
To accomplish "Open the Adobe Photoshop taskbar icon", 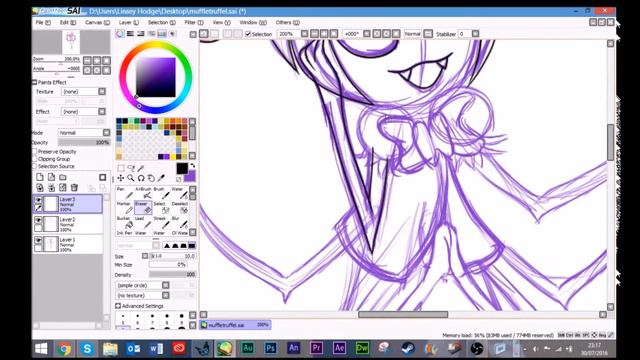I will (270, 348).
